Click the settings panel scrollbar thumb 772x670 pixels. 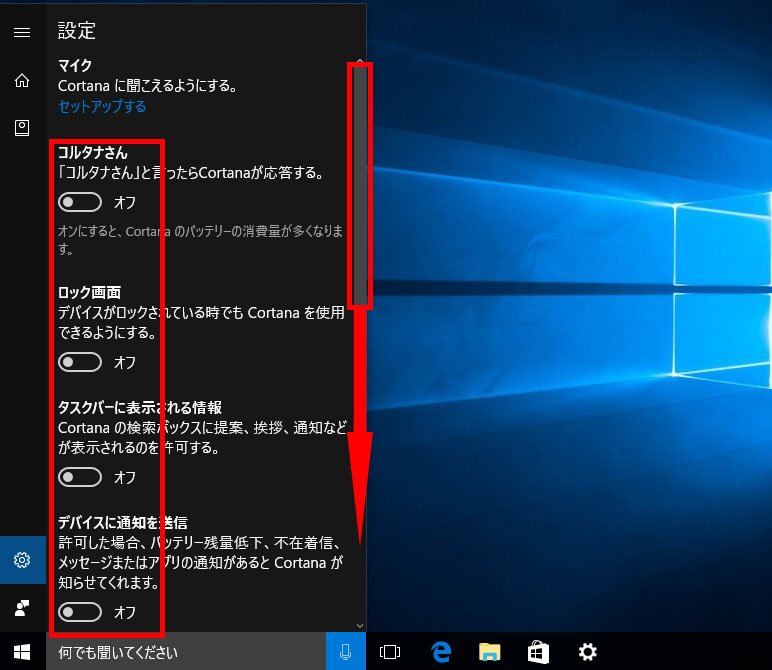[360, 186]
